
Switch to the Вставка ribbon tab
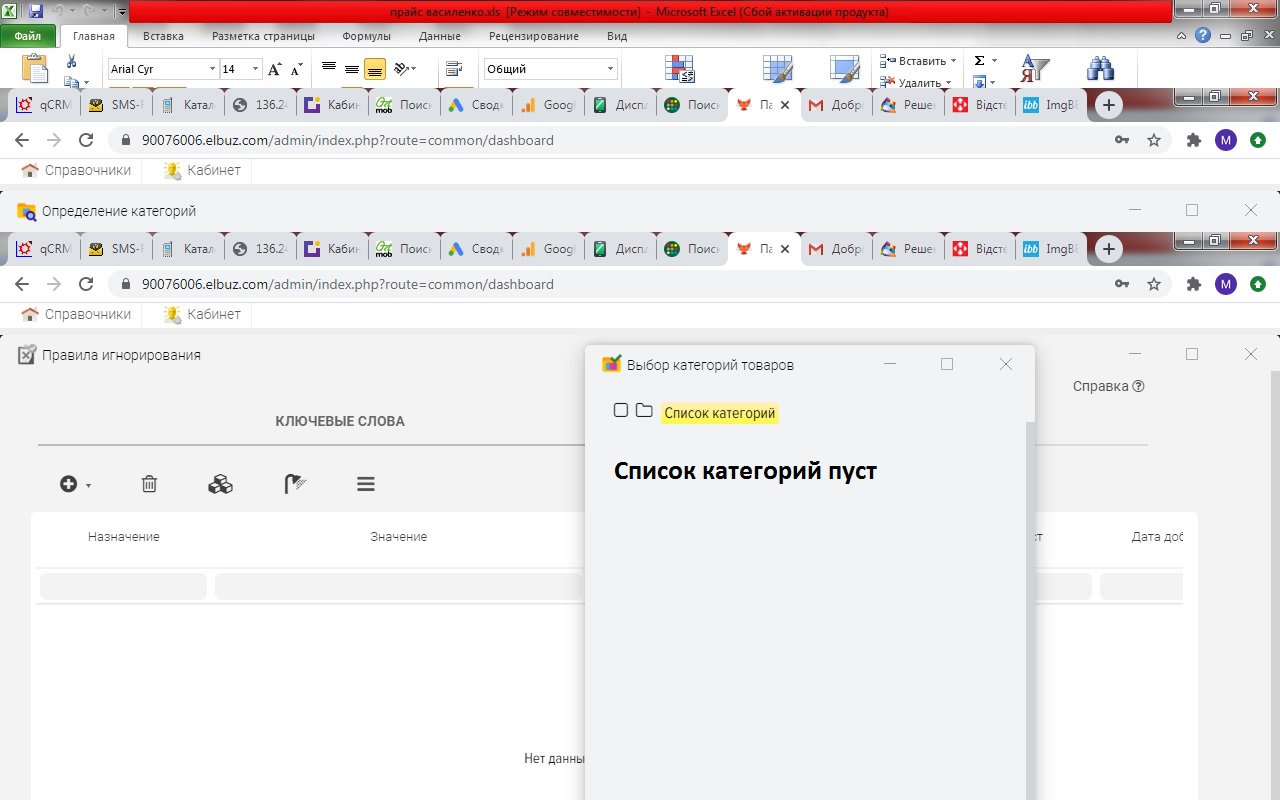point(163,36)
